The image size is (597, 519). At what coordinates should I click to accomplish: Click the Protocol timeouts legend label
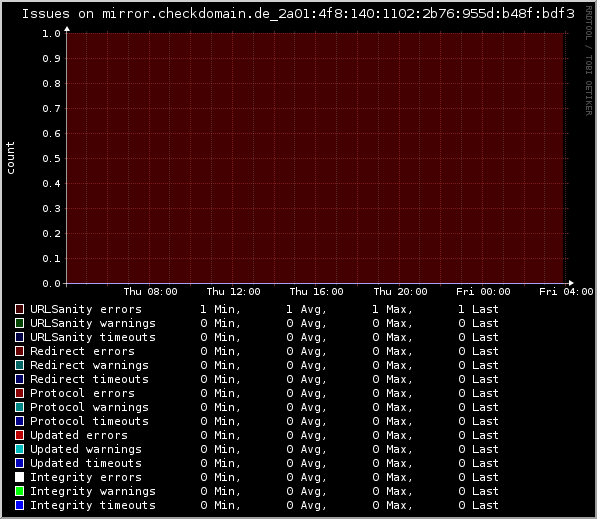coord(89,421)
